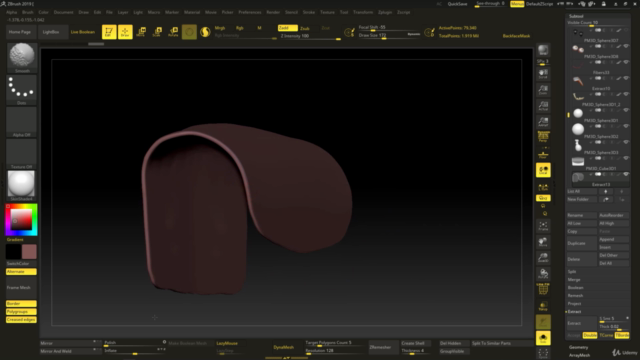The width and height of the screenshot is (640, 360).
Task: Activate the Edit mode button
Action: click(109, 32)
